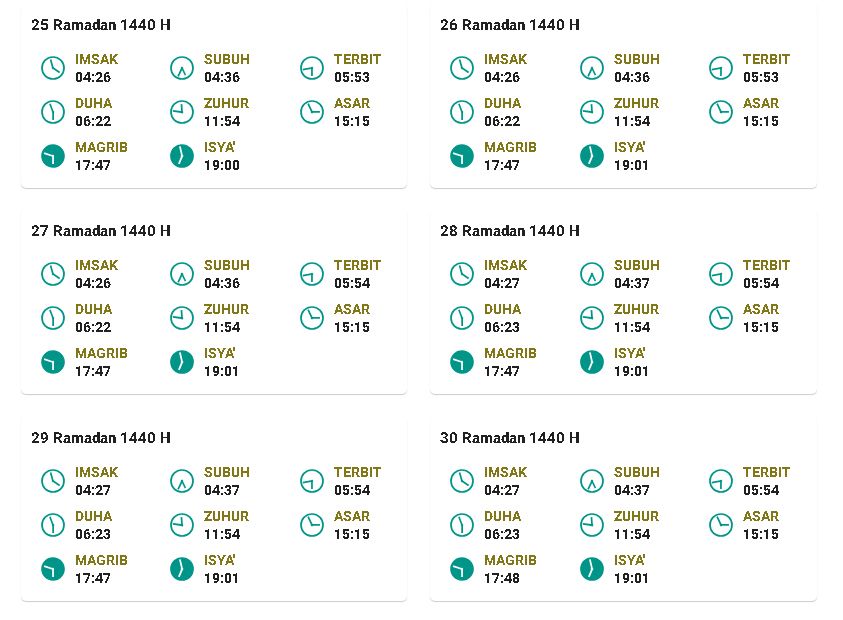Click the filled Isya' icon in 28 Ramadan card
The width and height of the screenshot is (843, 620).
pos(591,362)
